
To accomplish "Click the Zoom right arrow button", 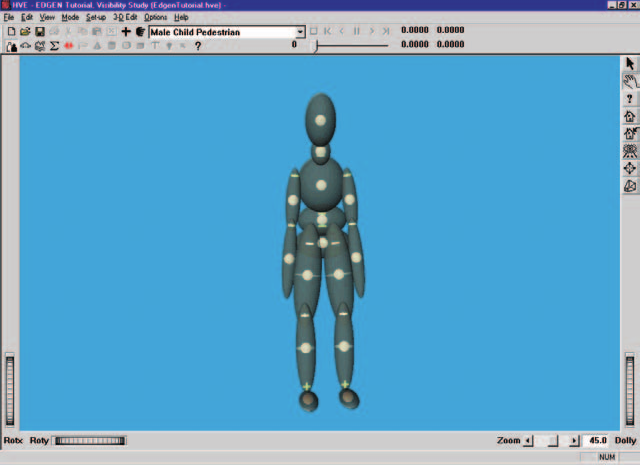I will coord(574,441).
